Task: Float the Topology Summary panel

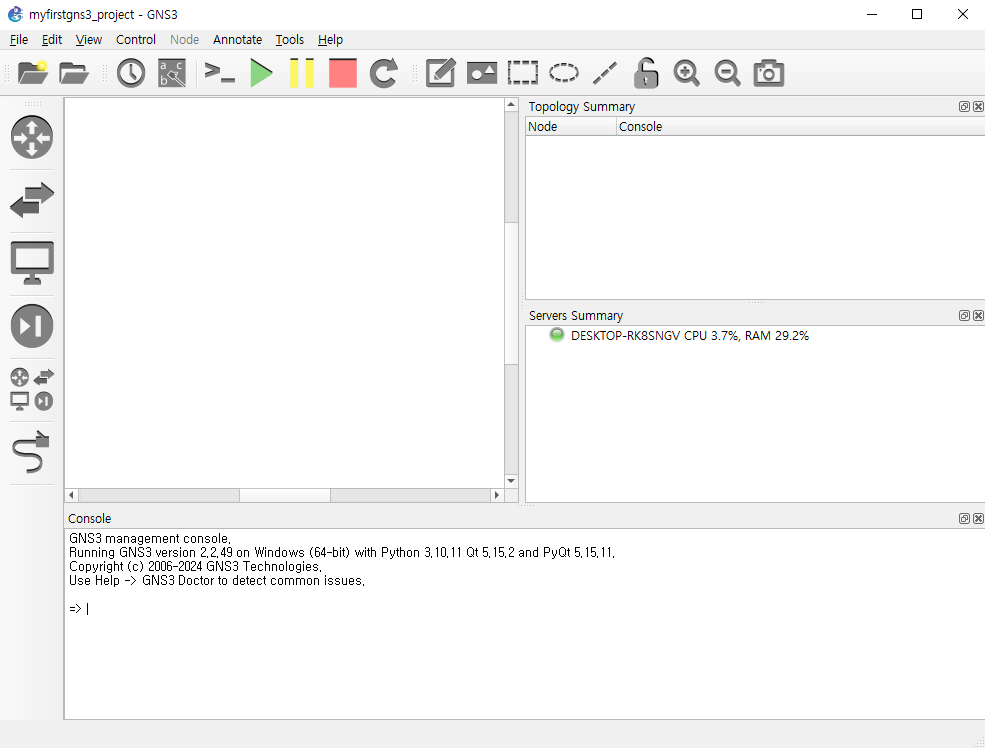Action: (x=964, y=107)
